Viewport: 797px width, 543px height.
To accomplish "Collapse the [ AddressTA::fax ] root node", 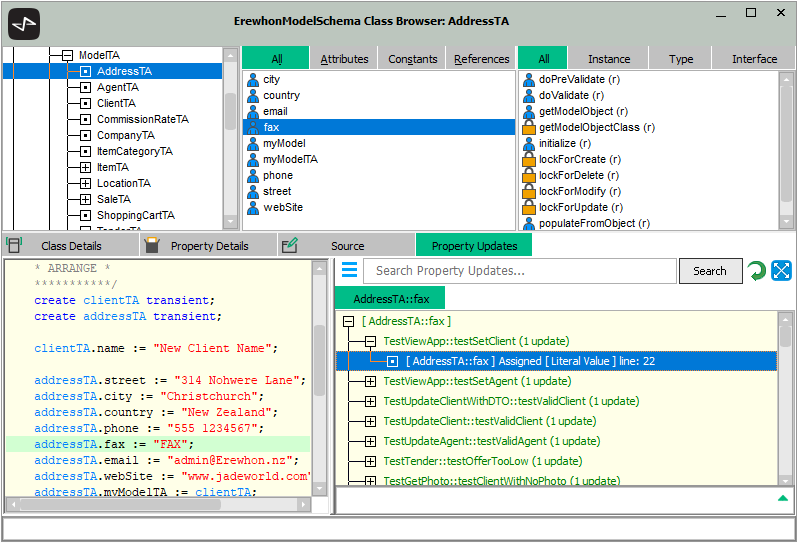I will click(x=349, y=321).
